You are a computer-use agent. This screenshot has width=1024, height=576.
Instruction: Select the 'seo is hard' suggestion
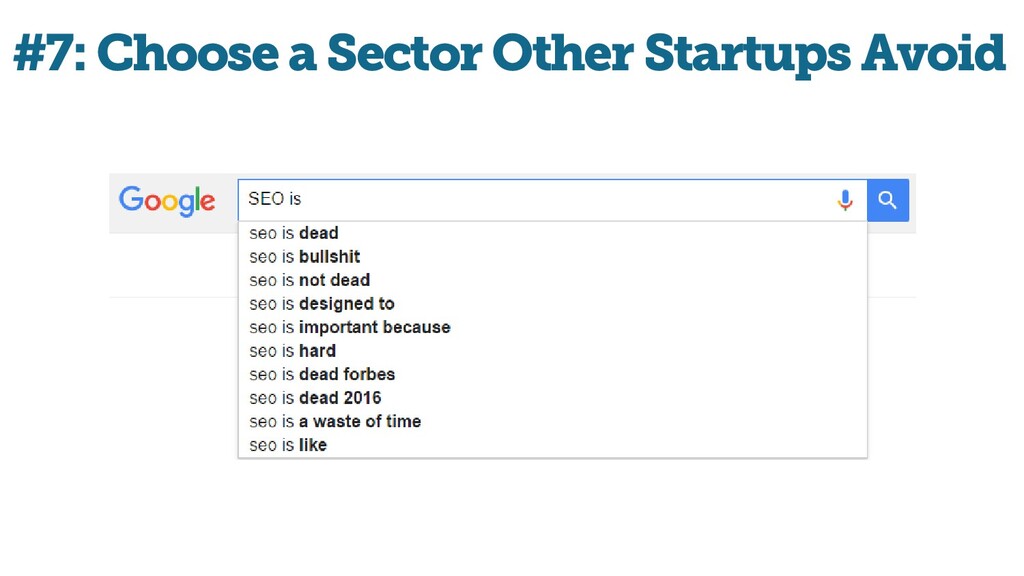pyautogui.click(x=552, y=351)
